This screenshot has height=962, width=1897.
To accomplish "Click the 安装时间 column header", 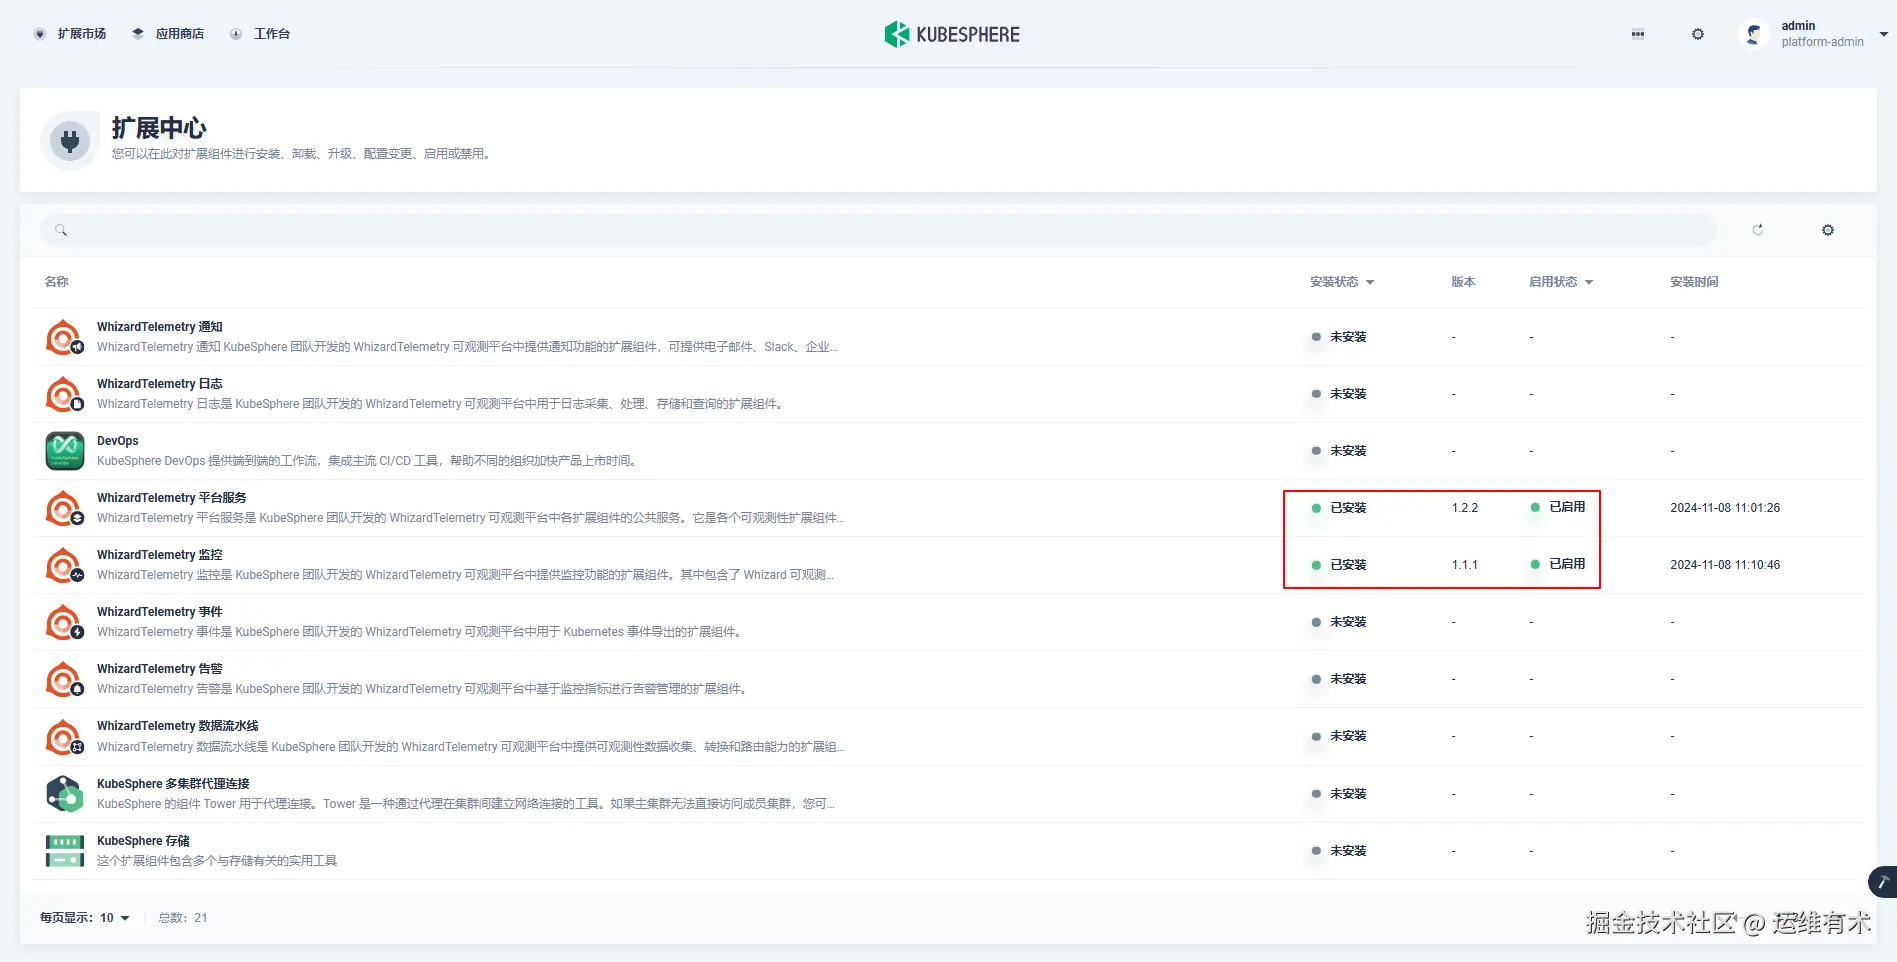I will 1694,282.
